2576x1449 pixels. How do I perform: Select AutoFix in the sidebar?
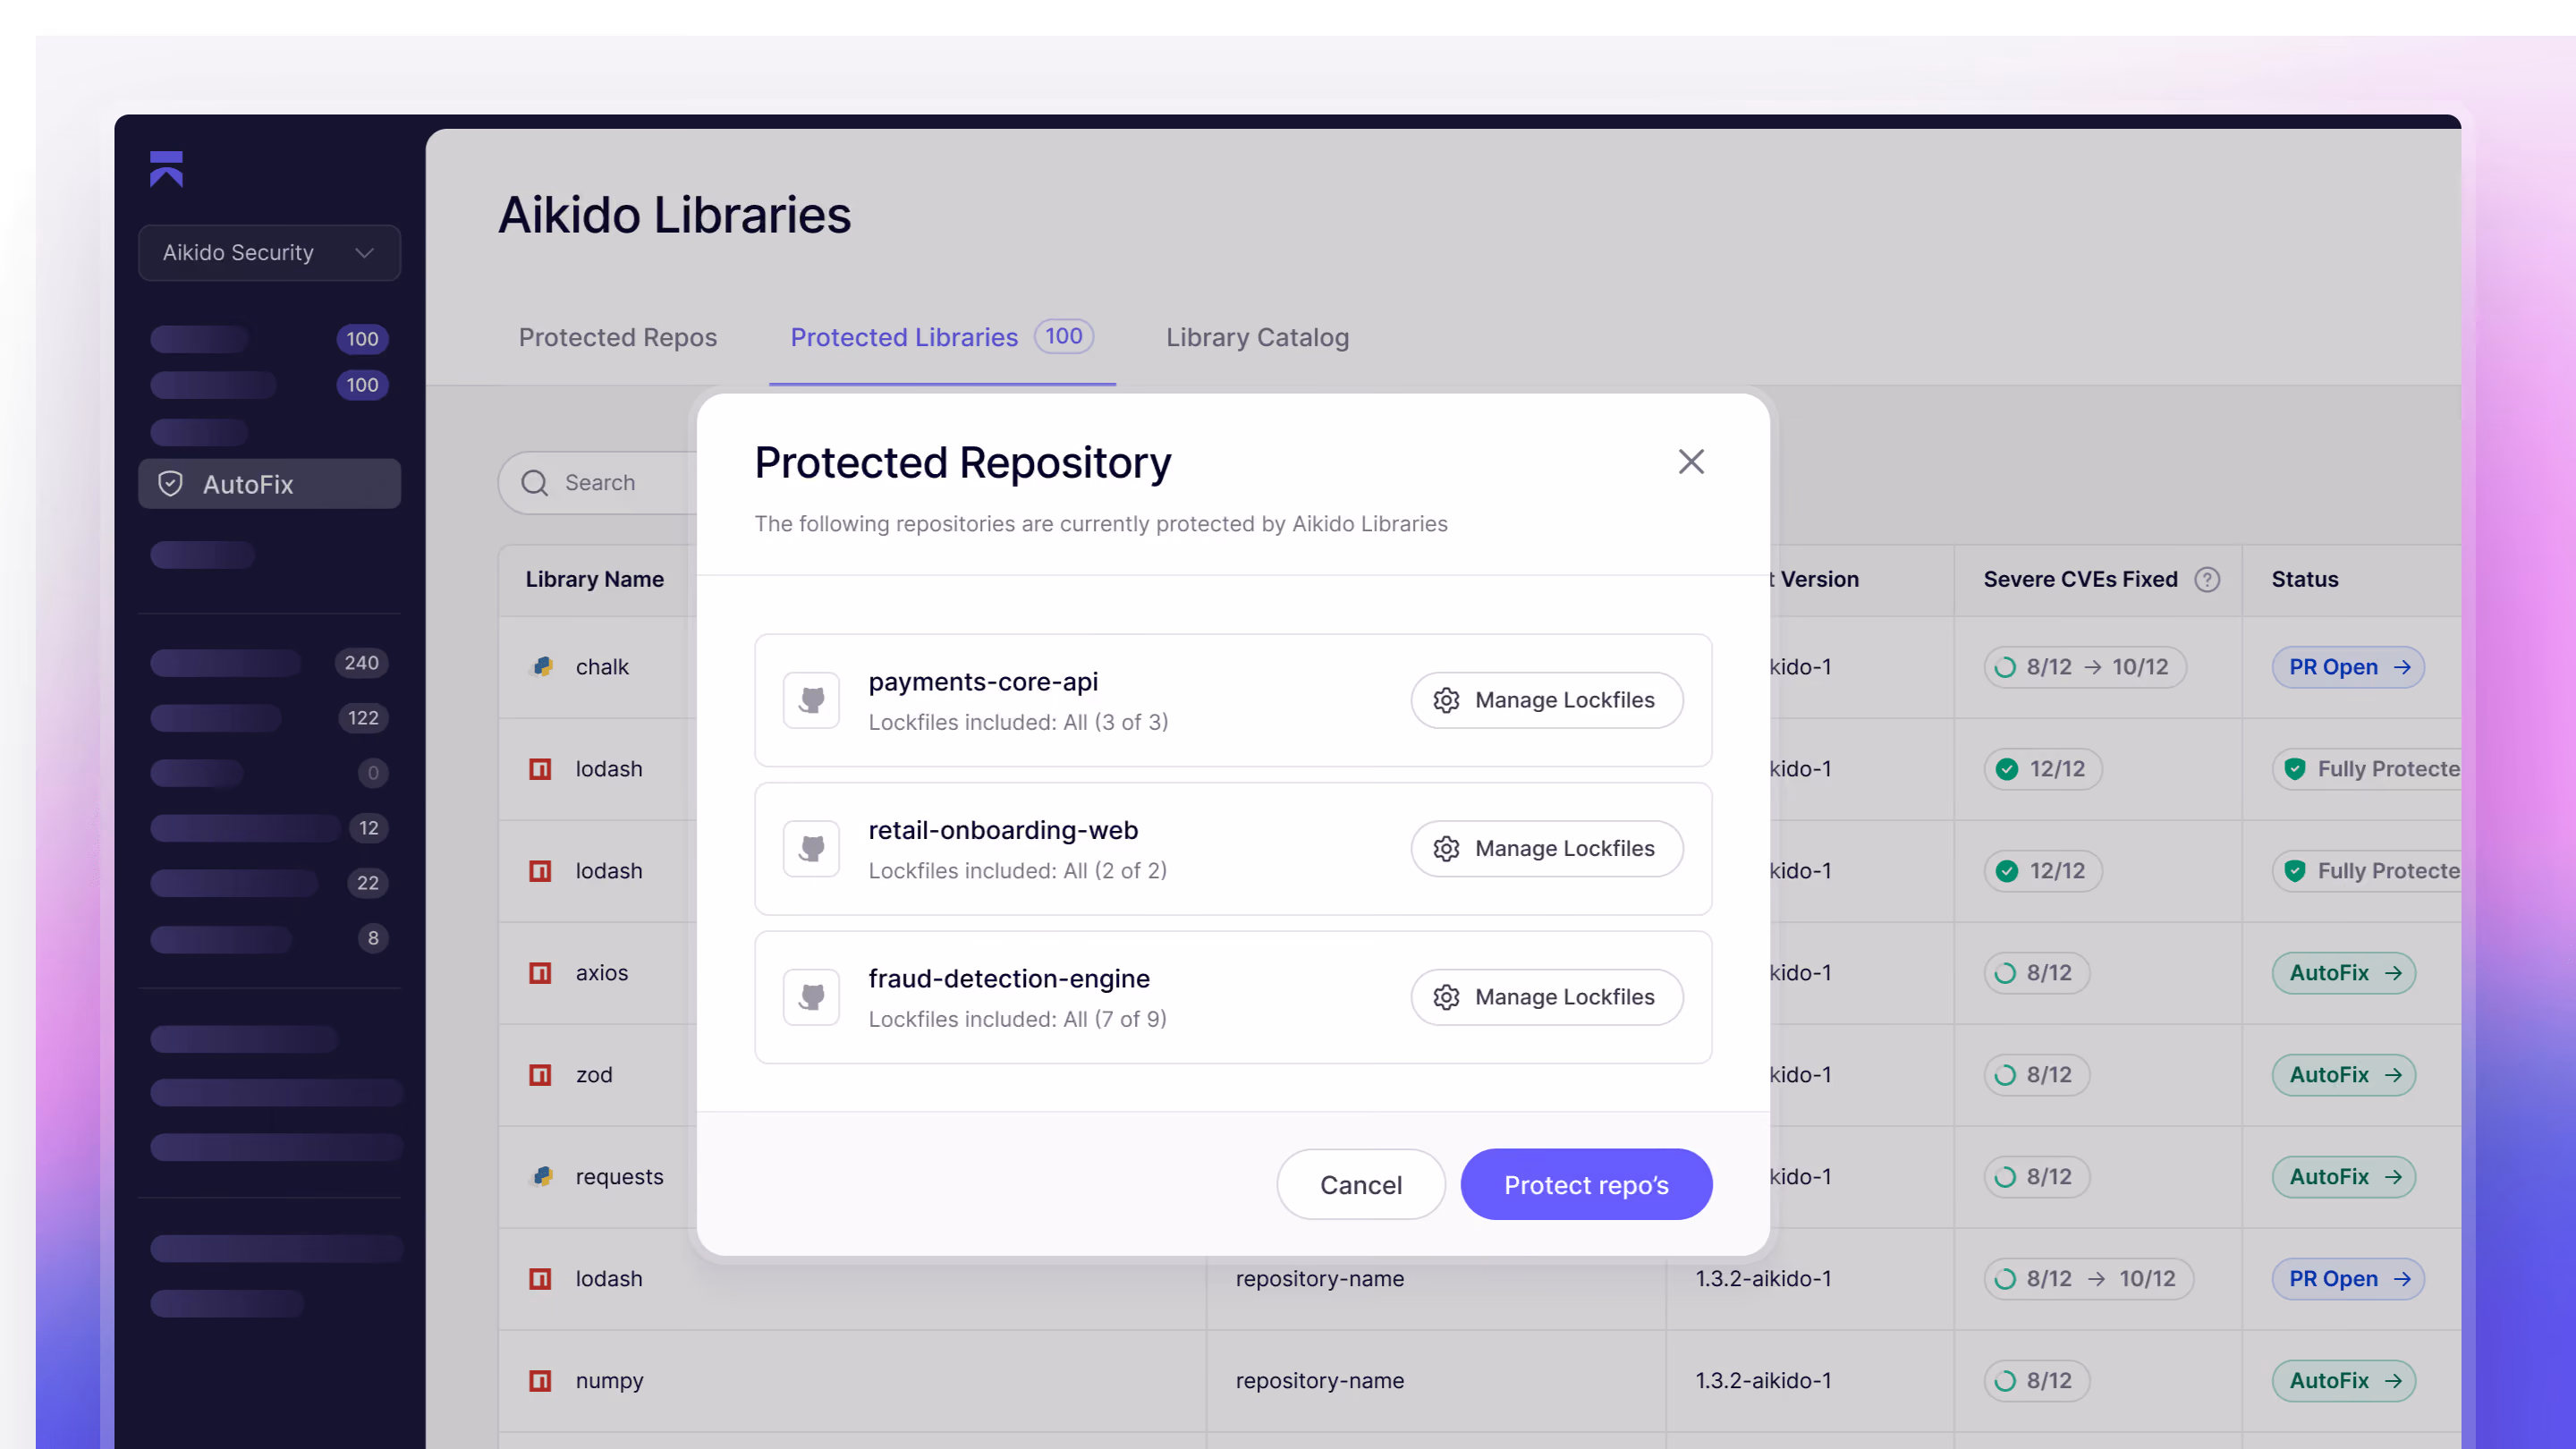click(269, 484)
